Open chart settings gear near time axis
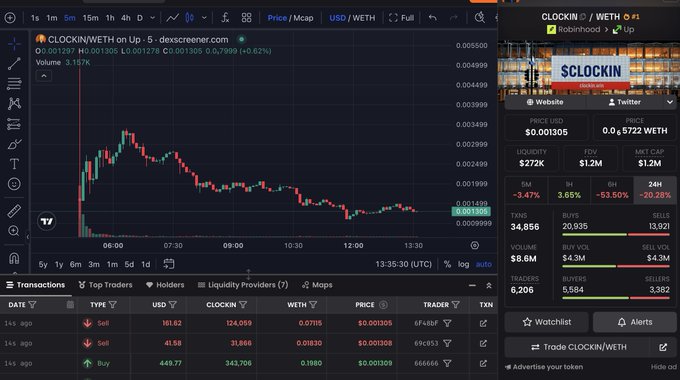680x380 pixels. (475, 246)
